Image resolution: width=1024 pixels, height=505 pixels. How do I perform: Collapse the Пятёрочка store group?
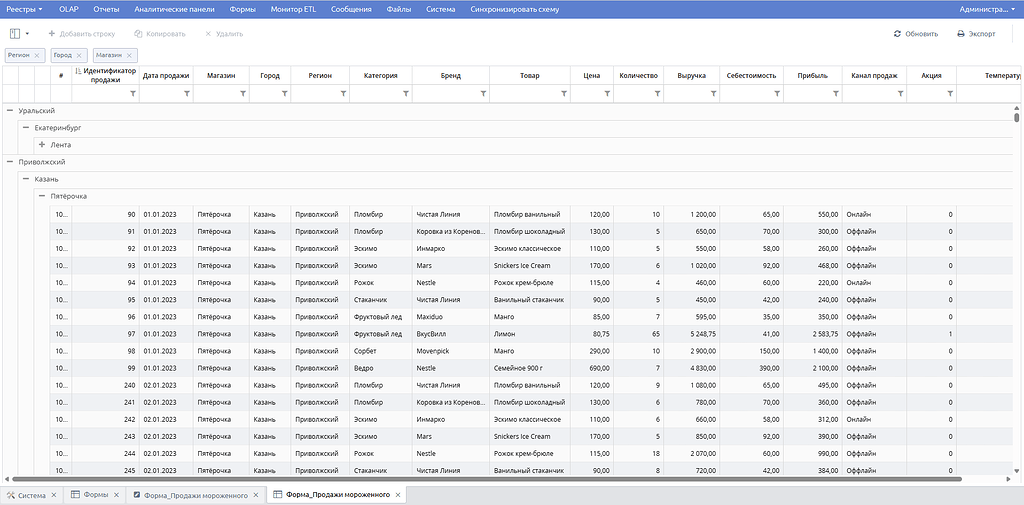(x=42, y=195)
